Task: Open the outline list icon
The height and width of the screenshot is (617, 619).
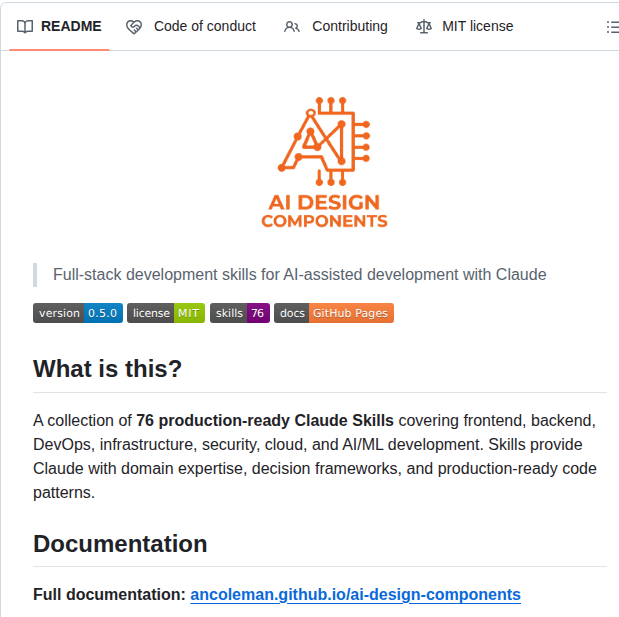Action: 613,27
